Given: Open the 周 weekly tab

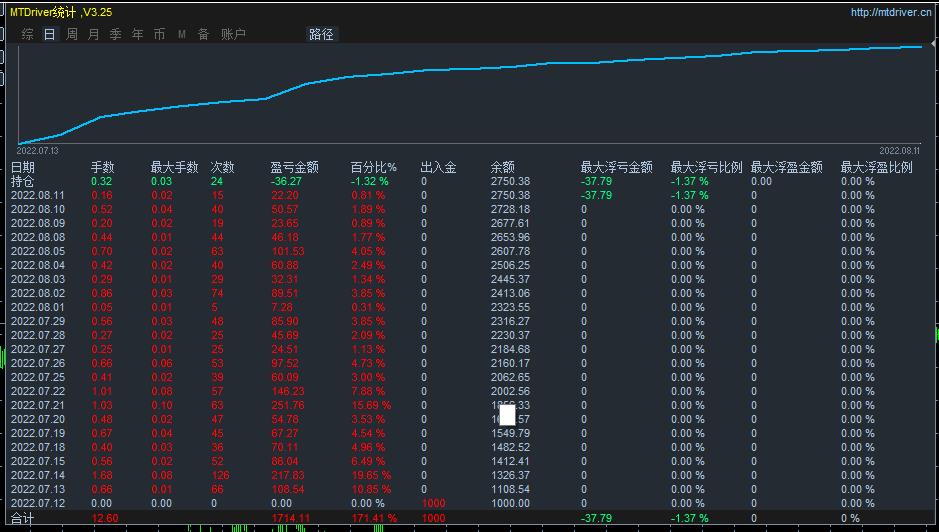Looking at the screenshot, I should [x=72, y=34].
